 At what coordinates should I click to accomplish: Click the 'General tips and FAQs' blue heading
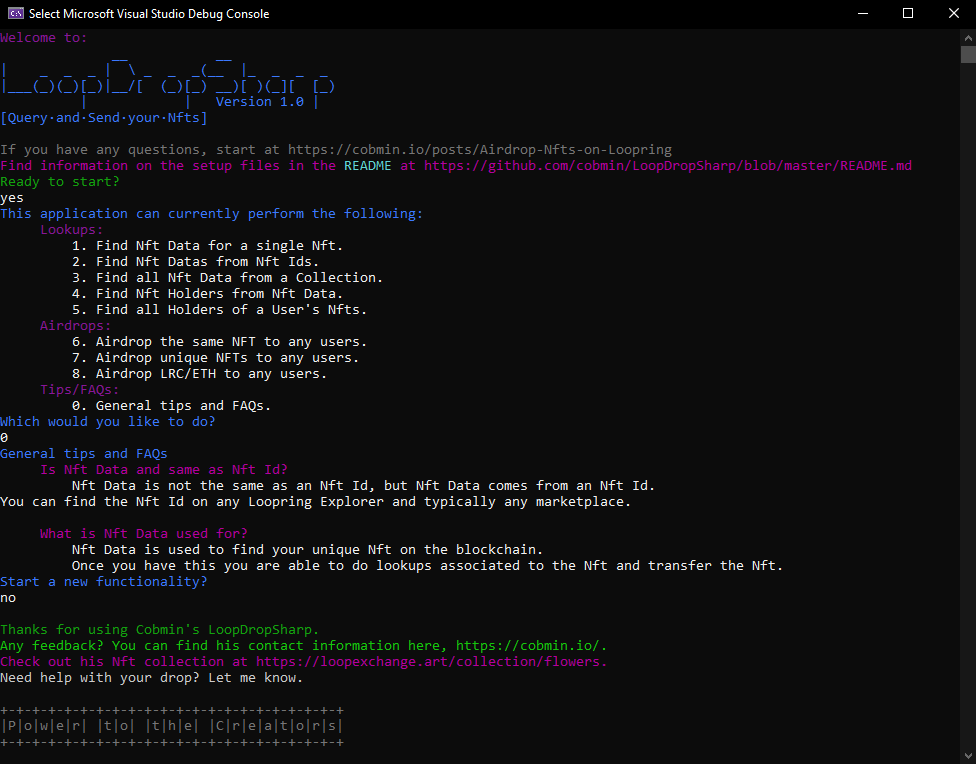point(83,454)
